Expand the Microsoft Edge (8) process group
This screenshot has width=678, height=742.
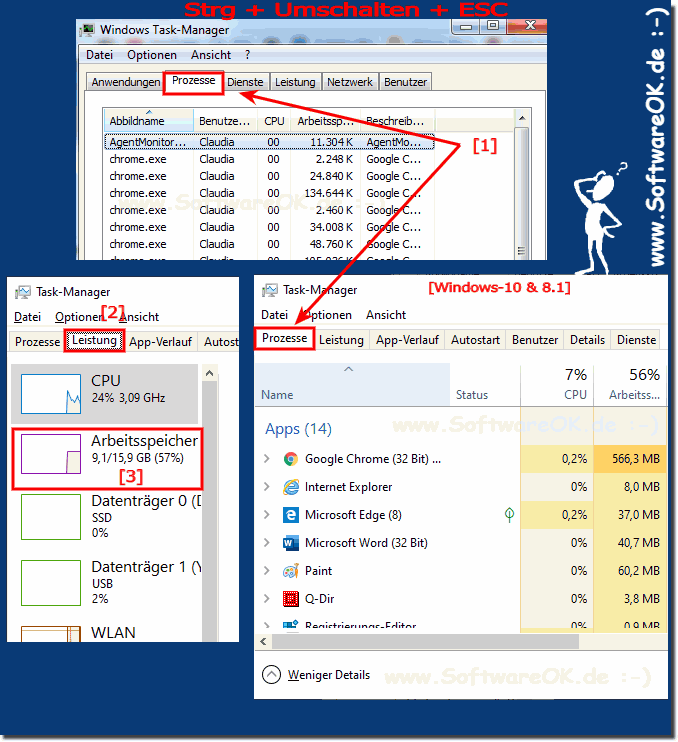267,514
